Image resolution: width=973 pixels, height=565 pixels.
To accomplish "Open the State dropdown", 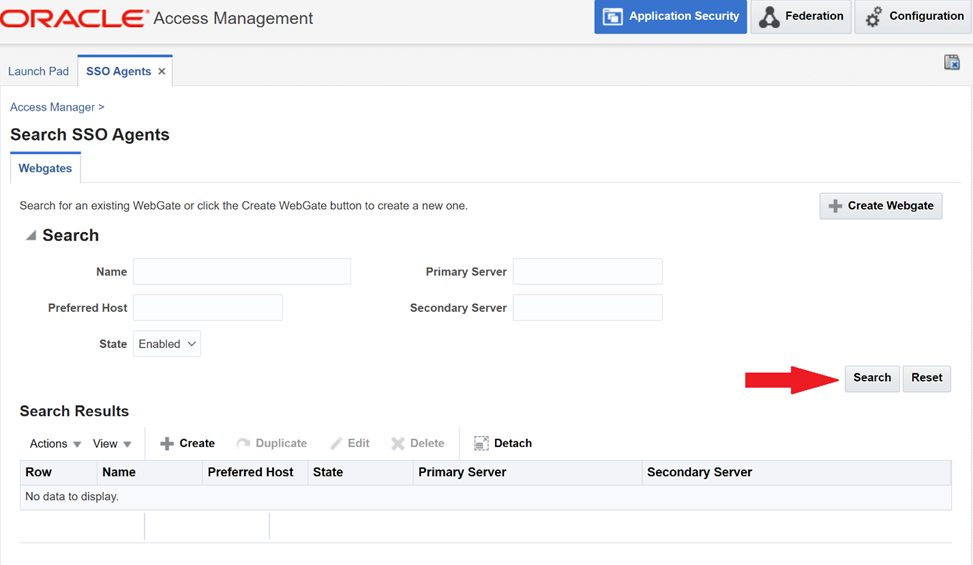I will click(167, 344).
